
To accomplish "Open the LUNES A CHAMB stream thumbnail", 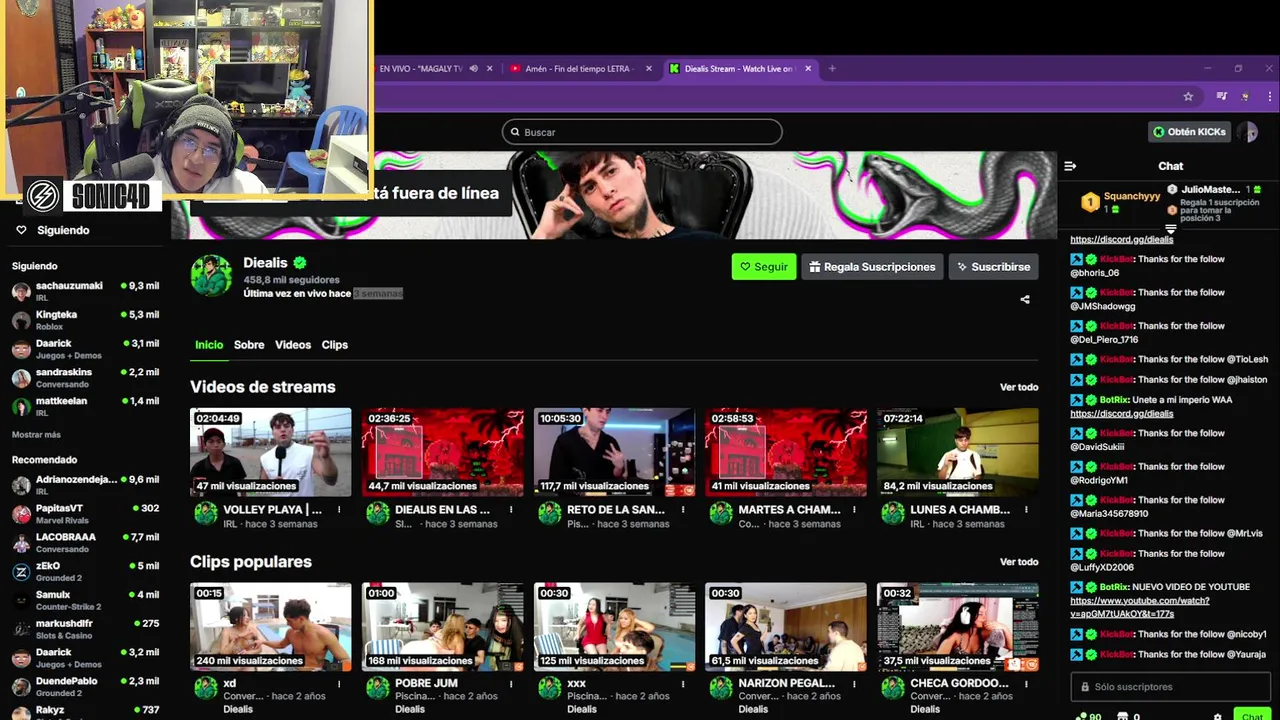I will click(958, 452).
